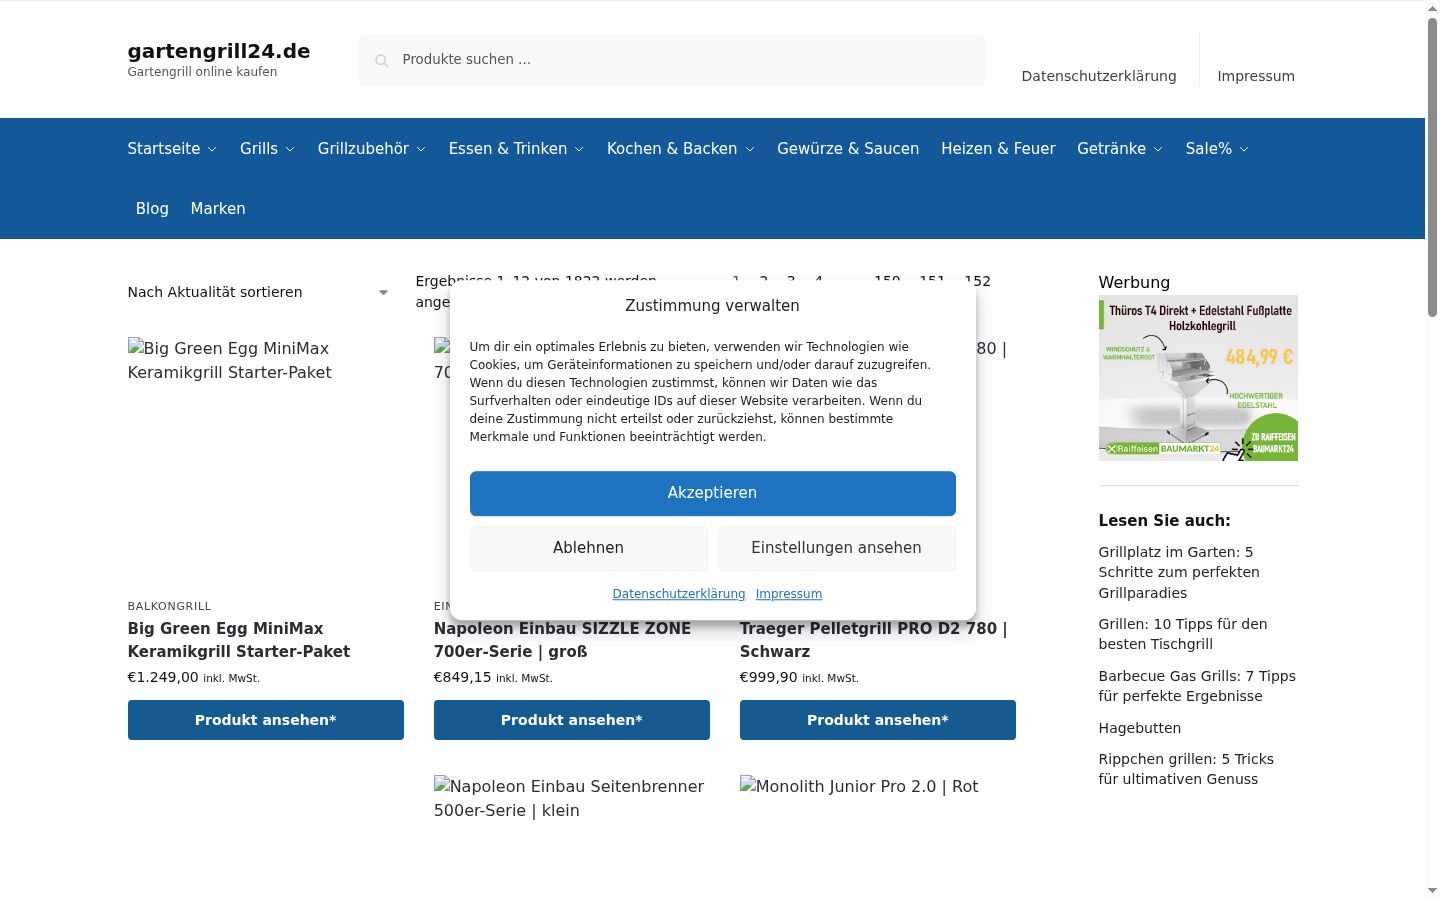
Task: Open Startseite in the navigation bar
Action: point(164,148)
